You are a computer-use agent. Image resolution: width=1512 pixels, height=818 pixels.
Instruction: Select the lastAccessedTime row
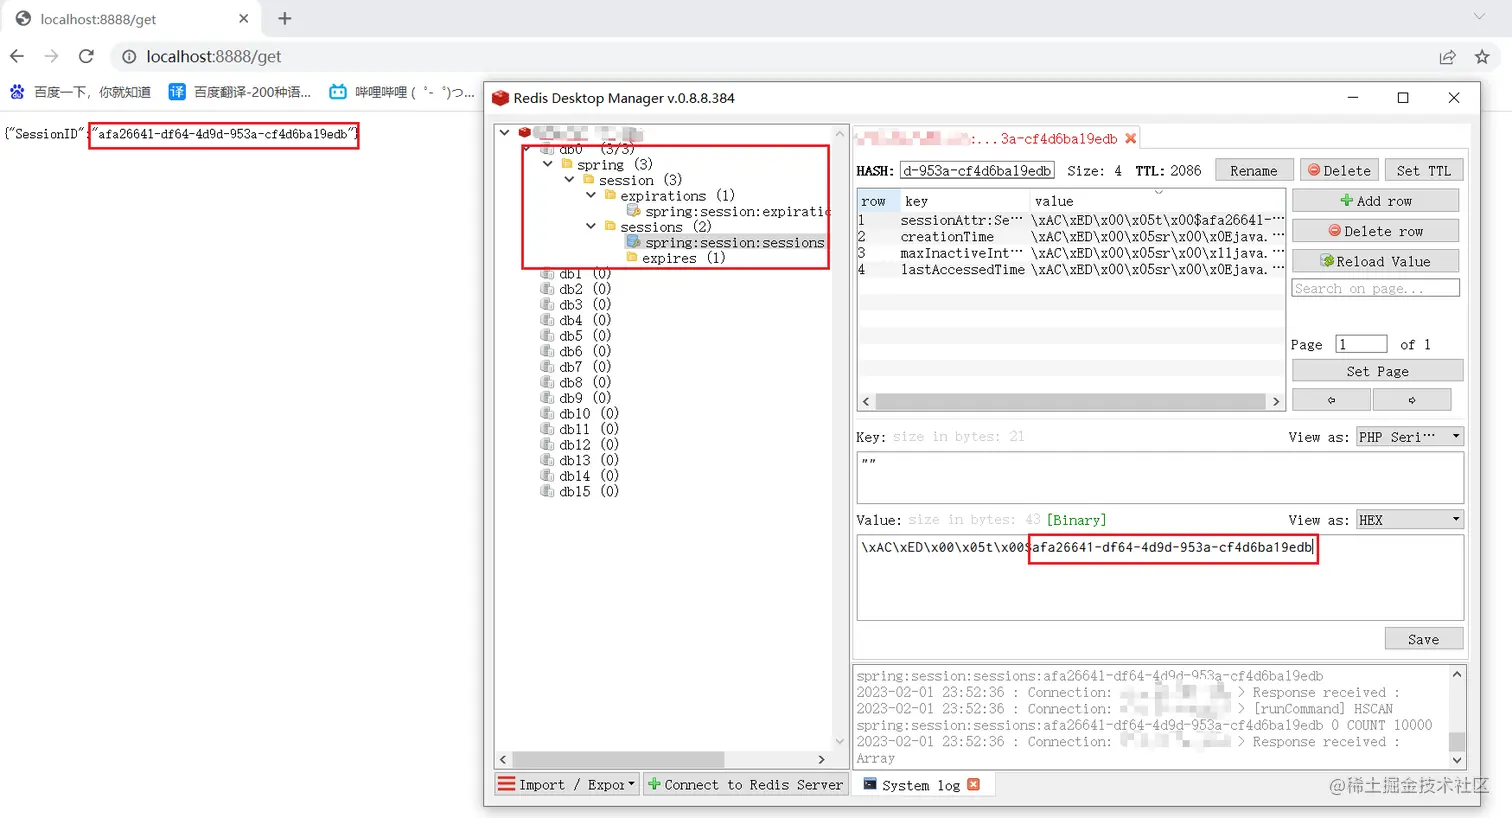point(1071,269)
